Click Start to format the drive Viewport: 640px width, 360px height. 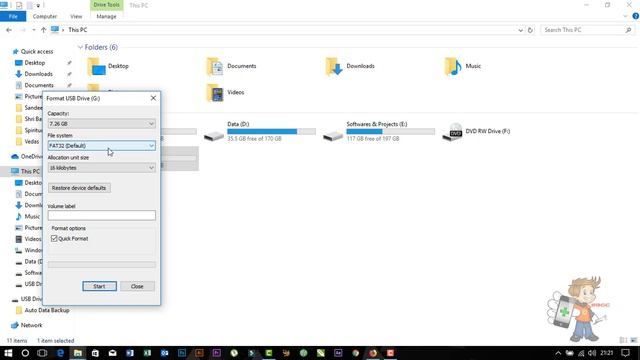click(99, 286)
